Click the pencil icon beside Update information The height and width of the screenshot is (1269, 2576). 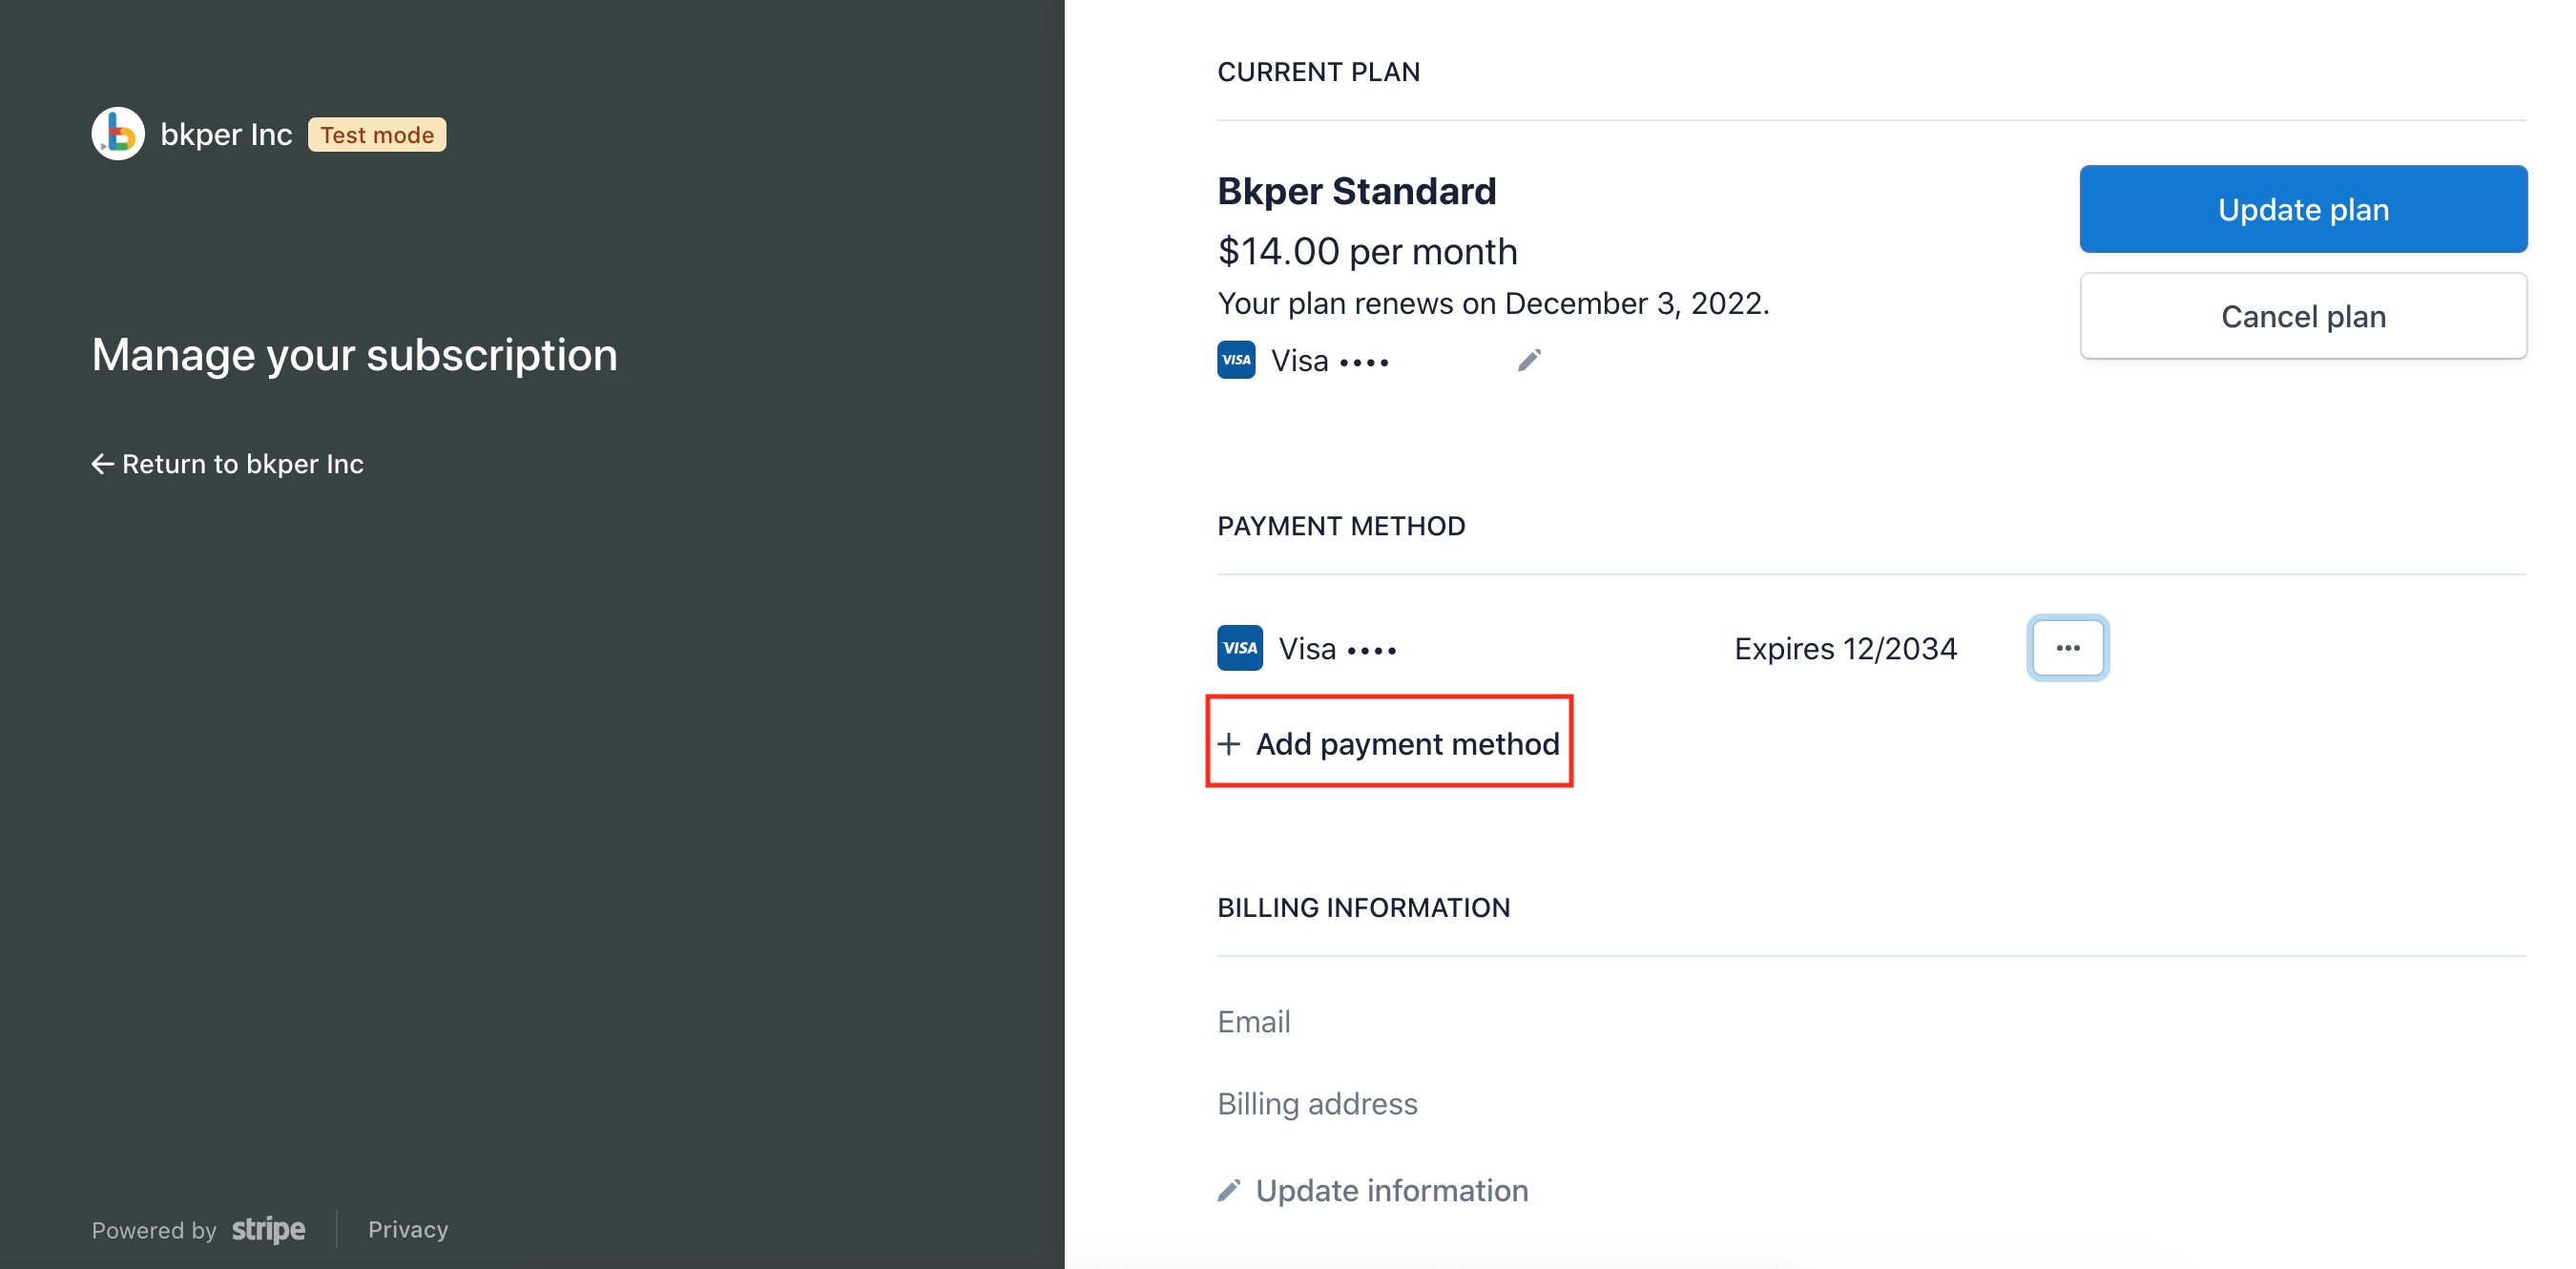click(1229, 1190)
